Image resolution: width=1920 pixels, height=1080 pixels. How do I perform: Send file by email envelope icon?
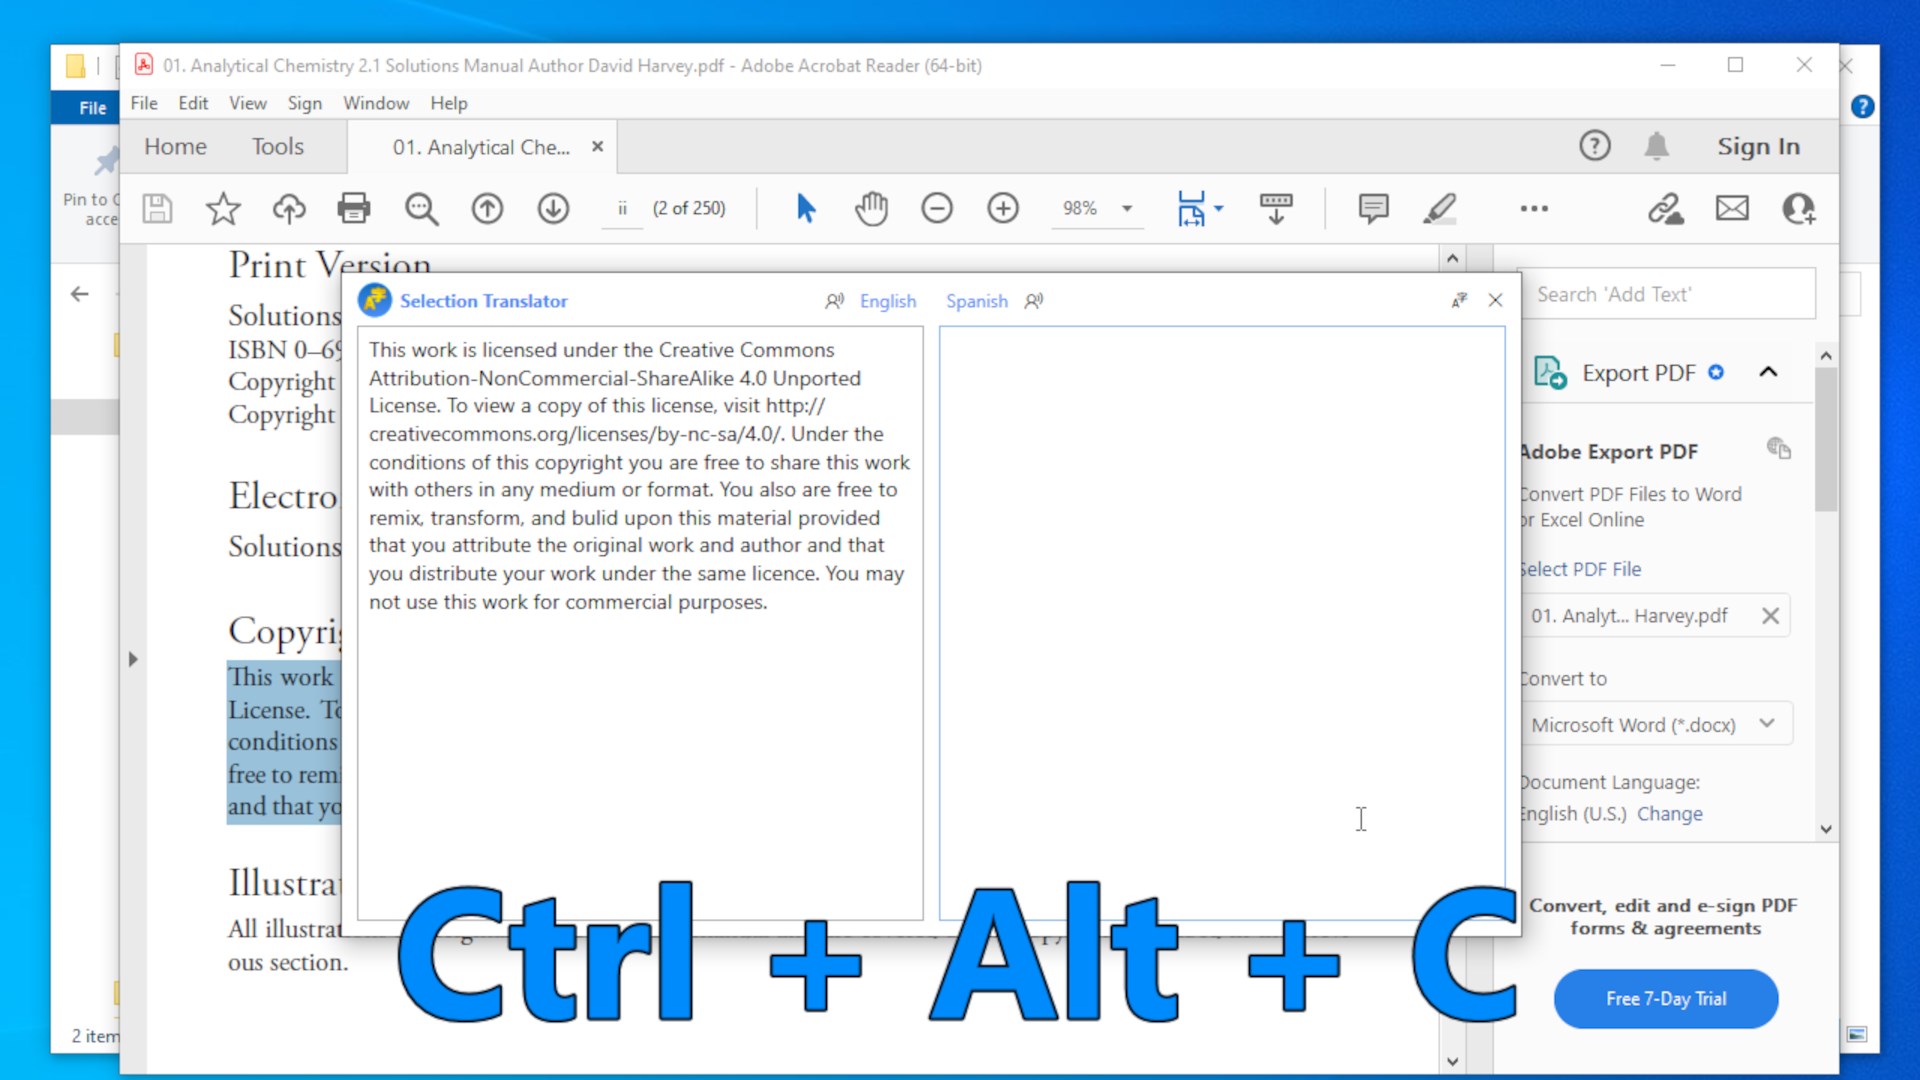tap(1732, 208)
